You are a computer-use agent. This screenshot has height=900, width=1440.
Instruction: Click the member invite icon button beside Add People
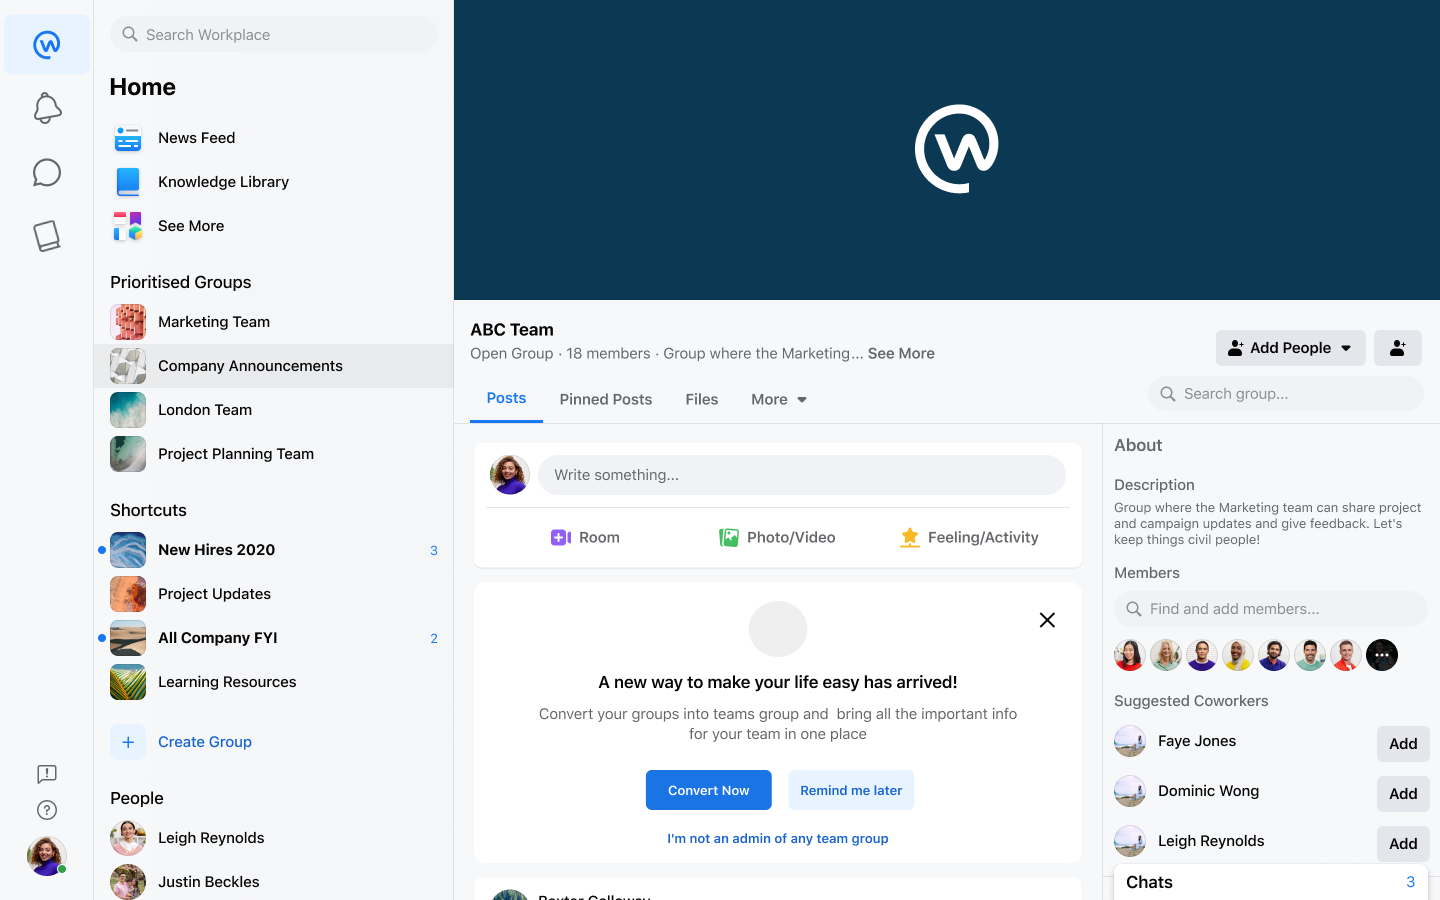click(x=1398, y=348)
